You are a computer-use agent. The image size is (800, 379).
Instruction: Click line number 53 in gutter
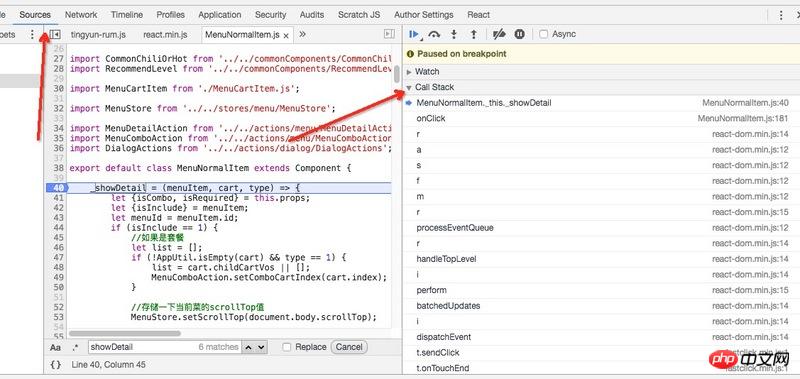(x=58, y=317)
